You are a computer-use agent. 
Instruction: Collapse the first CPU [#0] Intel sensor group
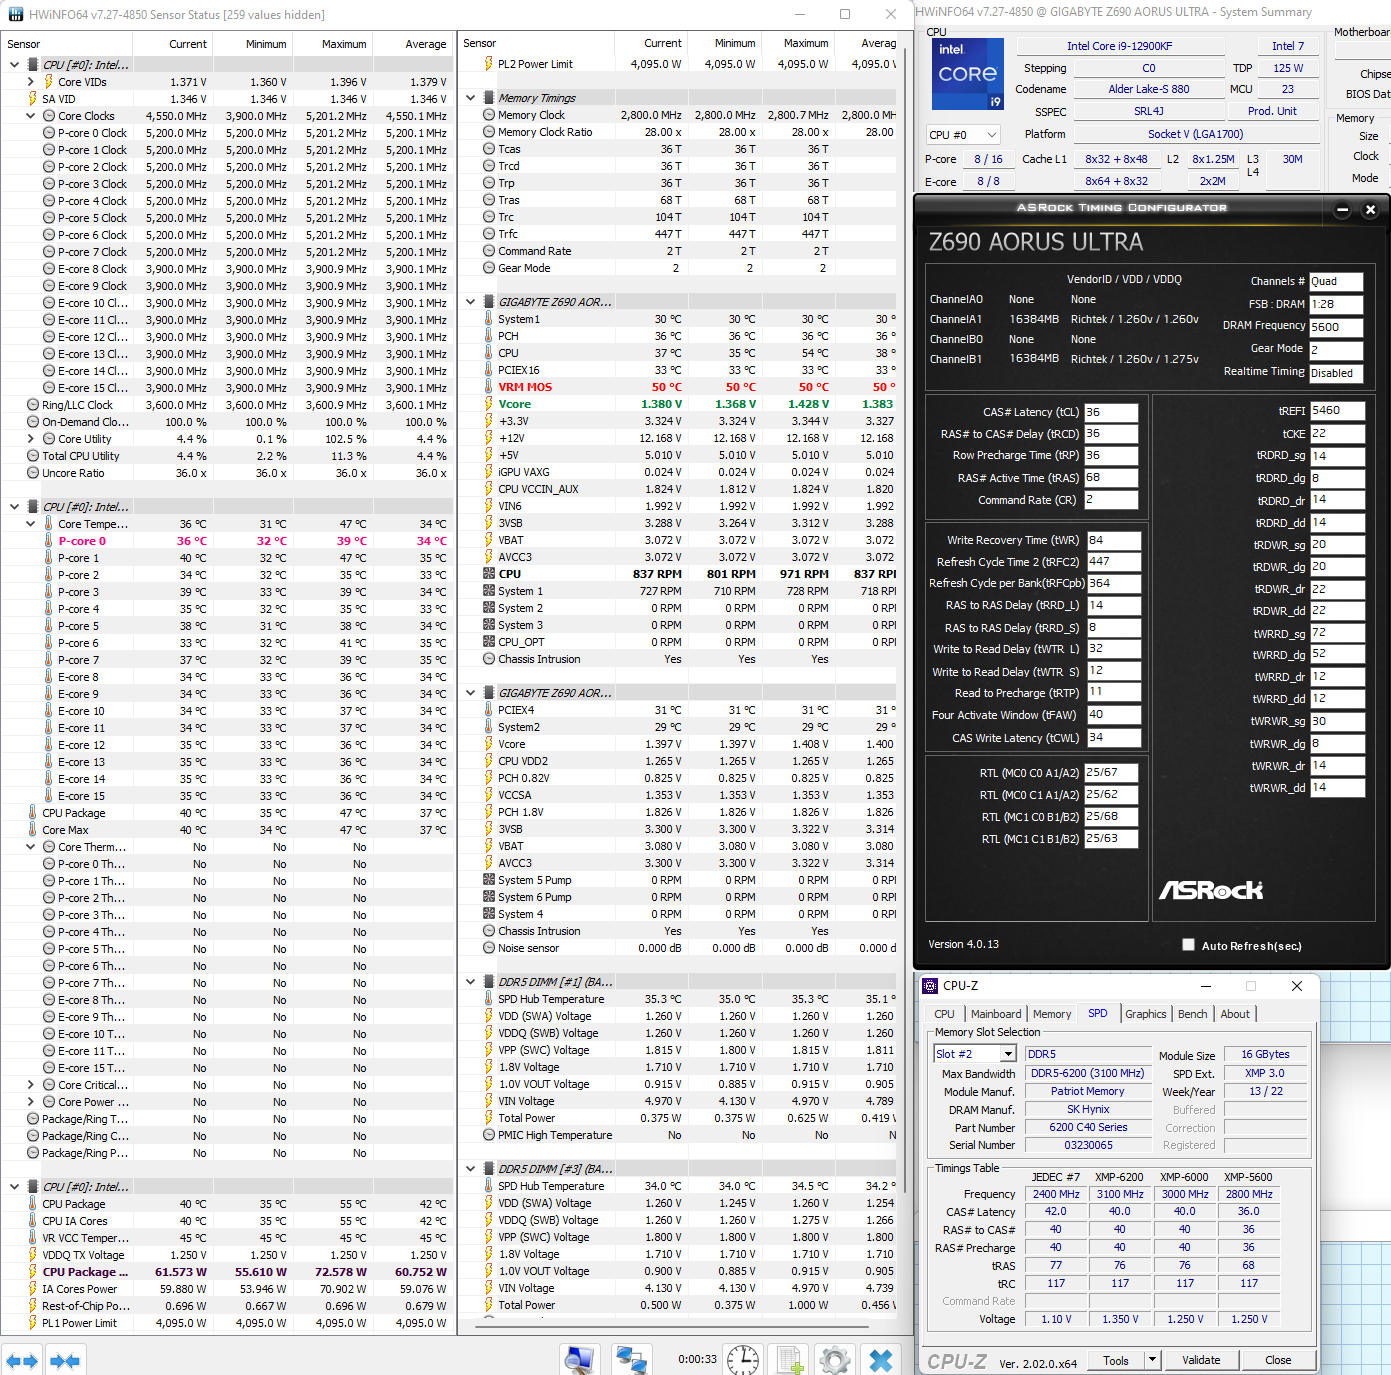click(14, 65)
